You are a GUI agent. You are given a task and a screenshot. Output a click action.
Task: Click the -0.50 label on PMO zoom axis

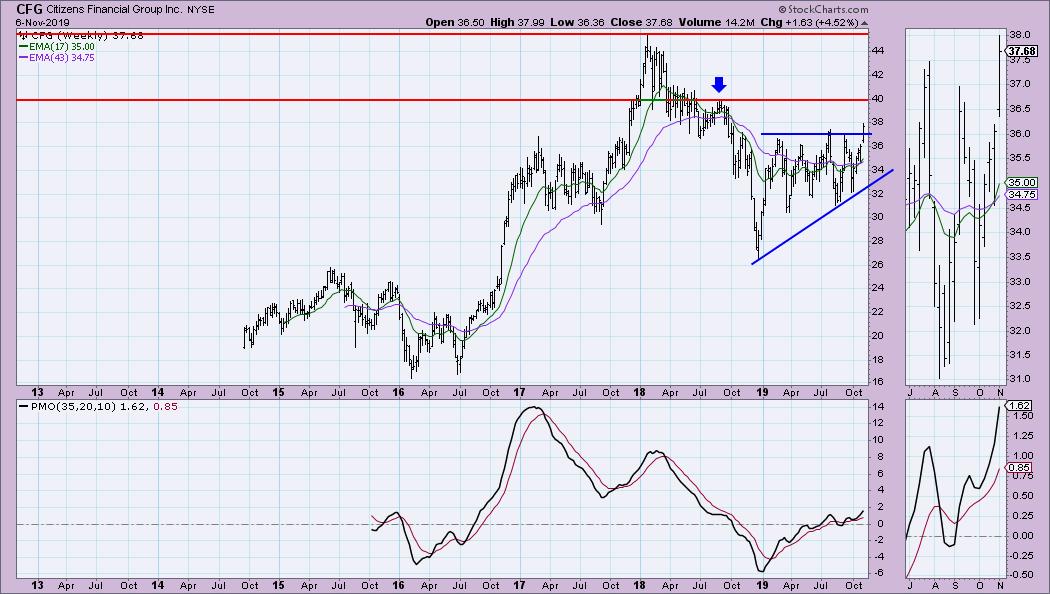click(1020, 575)
